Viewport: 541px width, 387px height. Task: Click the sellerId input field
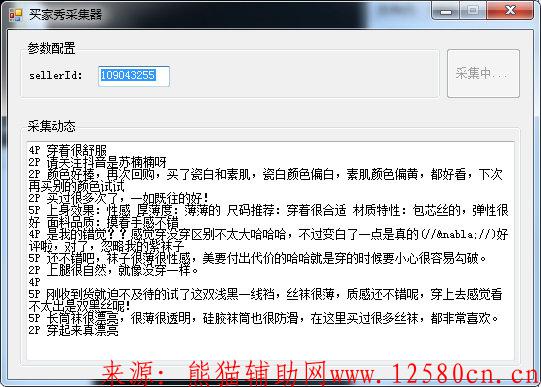point(134,76)
